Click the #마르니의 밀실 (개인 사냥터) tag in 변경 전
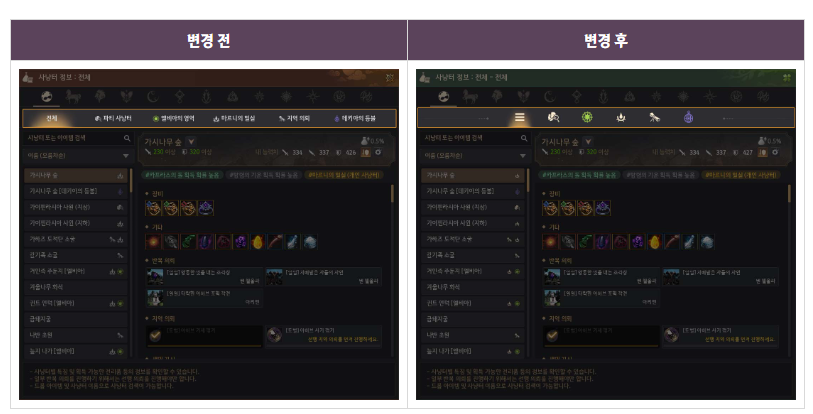The width and height of the screenshot is (813, 414). [x=344, y=175]
